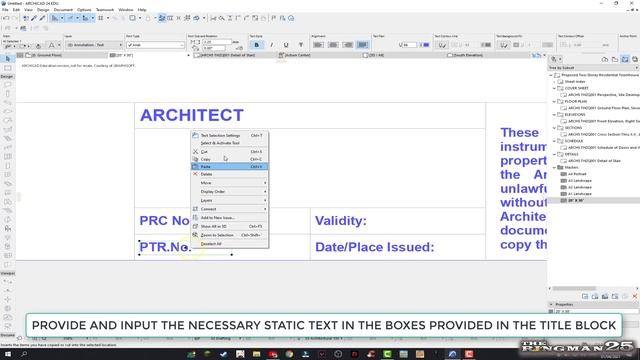Viewport: 640px width, 360px height.
Task: Select A1 Landscape master layout
Action: click(x=580, y=194)
